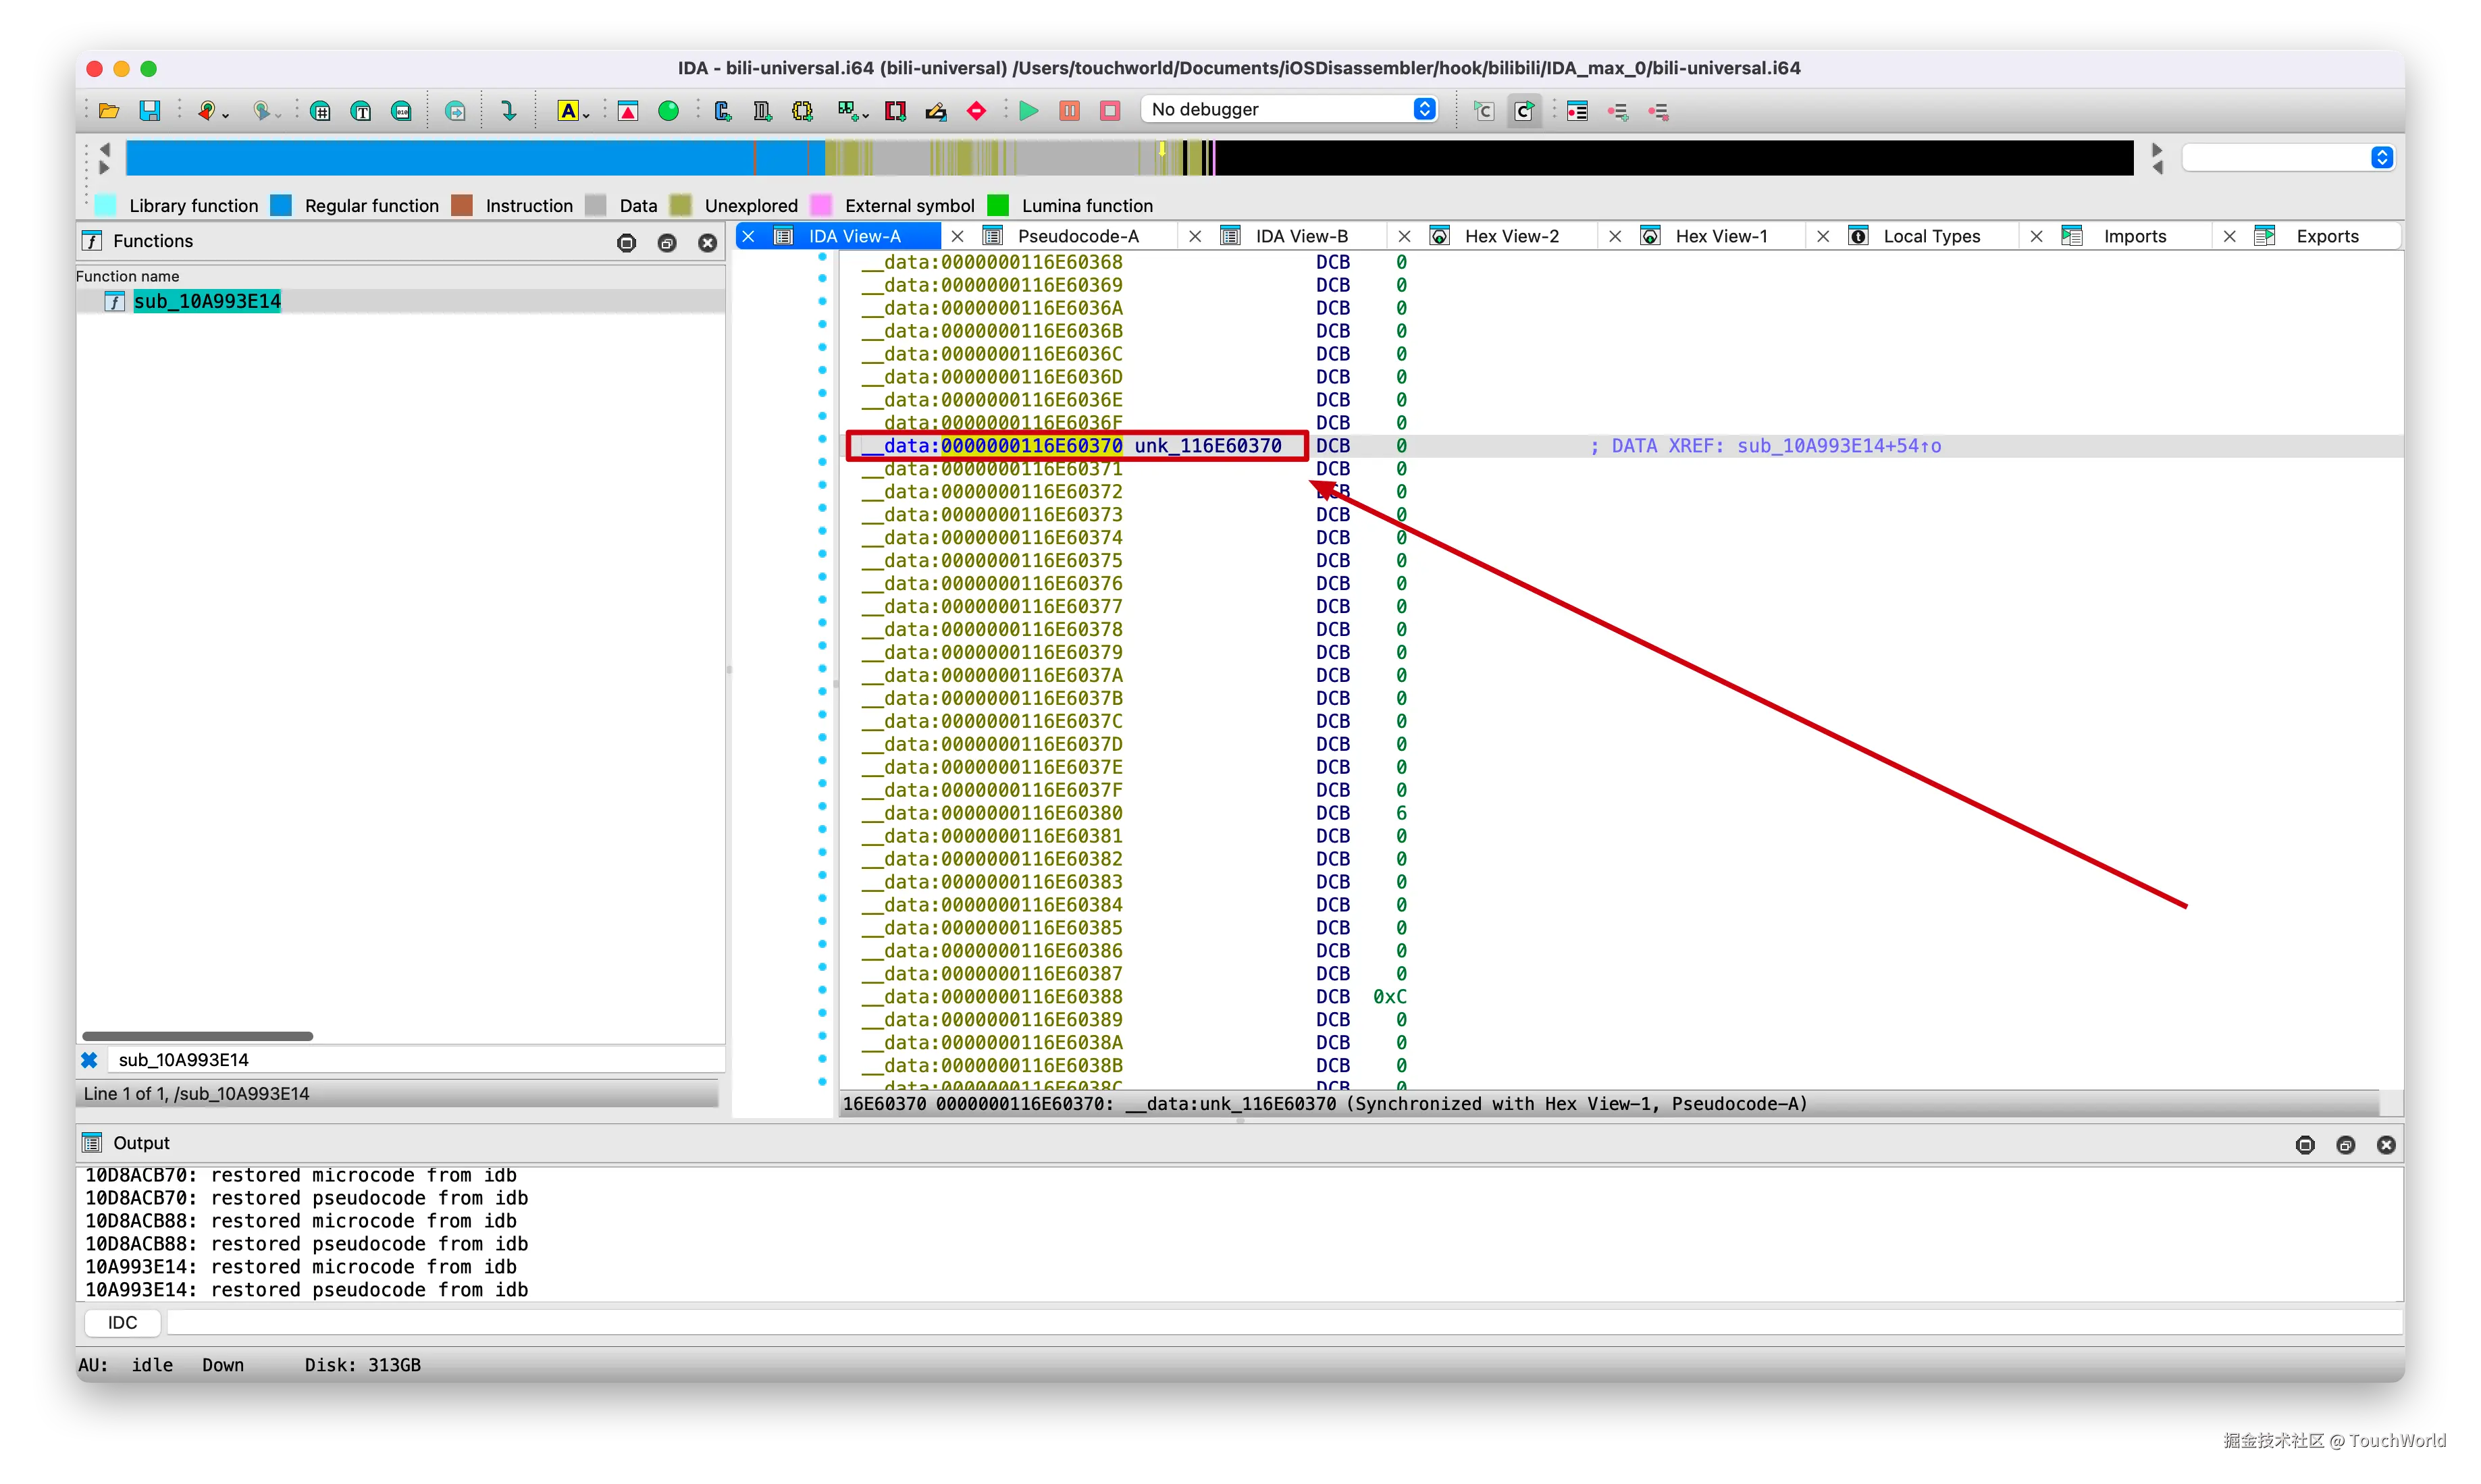Click the open file folder icon
The height and width of the screenshot is (1484, 2481).
pyautogui.click(x=109, y=111)
